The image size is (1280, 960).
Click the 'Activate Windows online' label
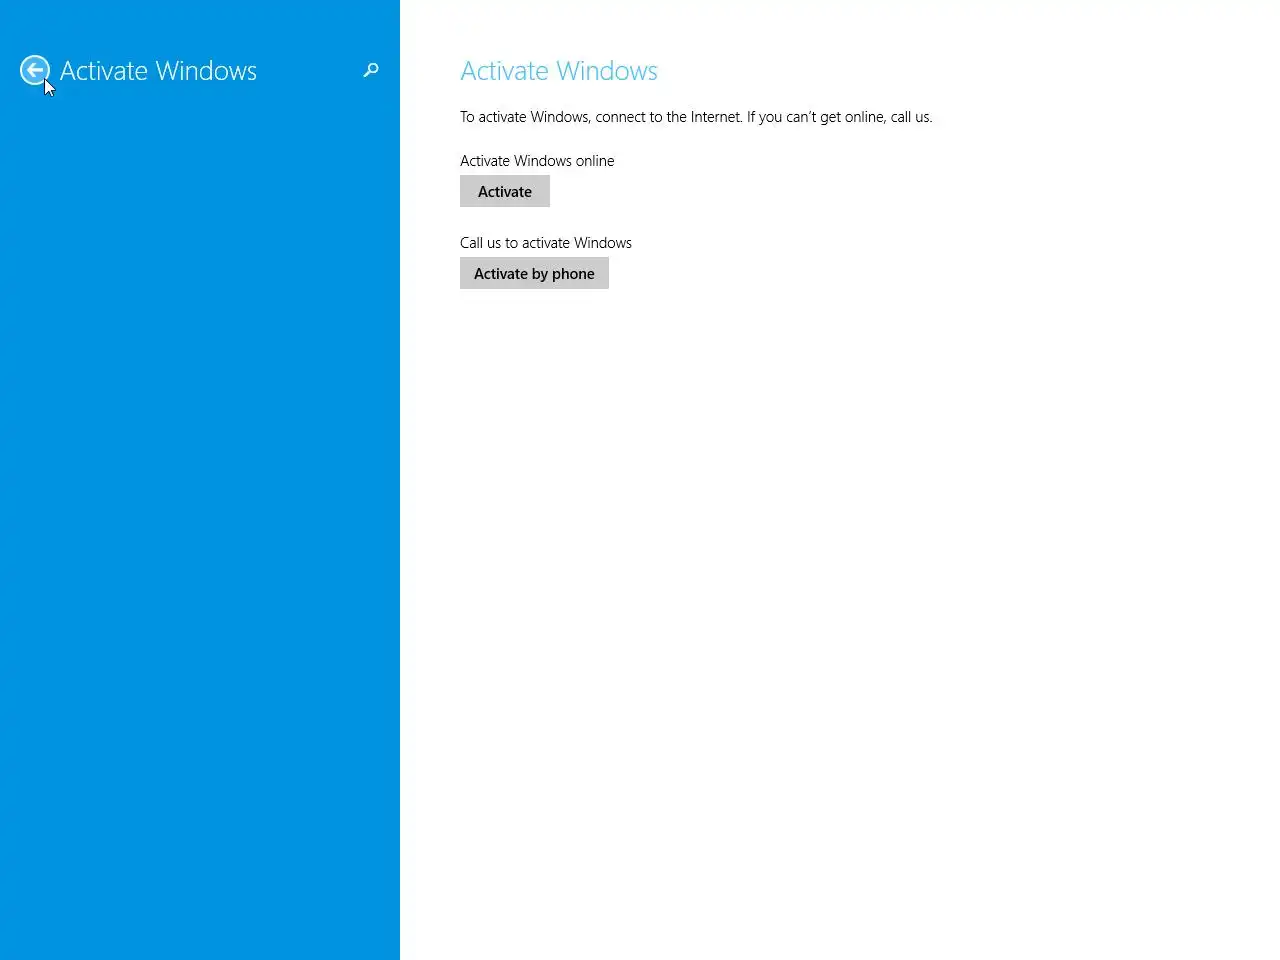[x=537, y=161]
